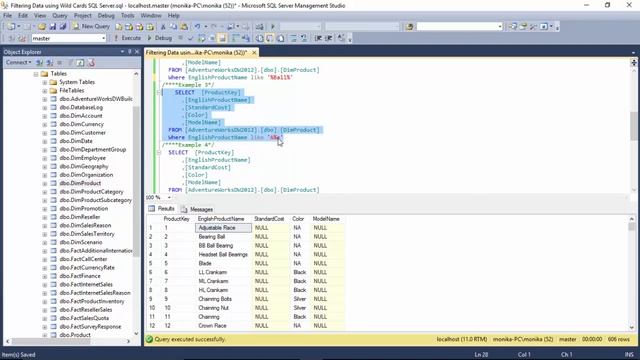The image size is (640, 360).
Task: Click the Connect Object Explorer icon
Action: (x=40, y=62)
